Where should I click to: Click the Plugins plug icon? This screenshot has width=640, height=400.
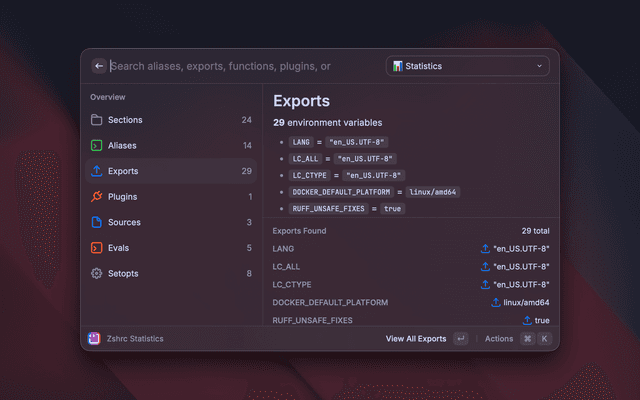coord(97,197)
